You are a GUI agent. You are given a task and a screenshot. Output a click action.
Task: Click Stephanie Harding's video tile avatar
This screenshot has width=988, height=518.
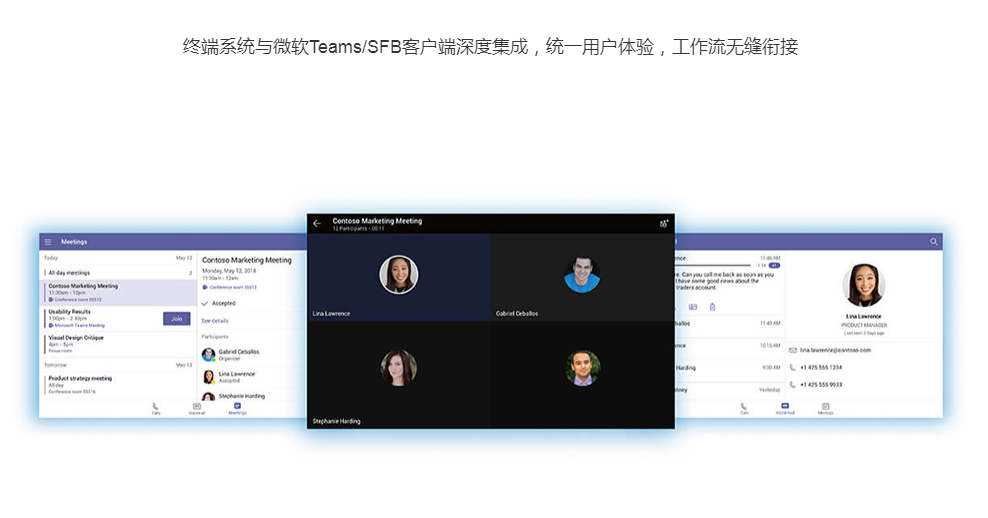point(398,368)
